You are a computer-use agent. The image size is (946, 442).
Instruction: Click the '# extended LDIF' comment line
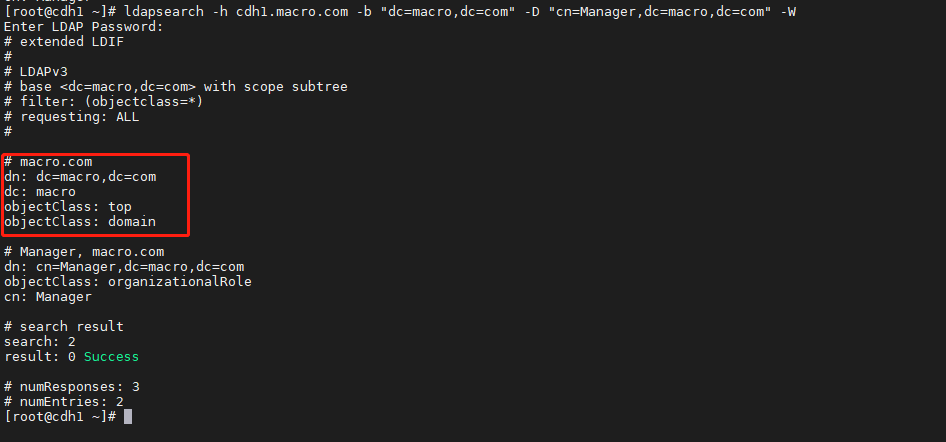click(x=64, y=42)
